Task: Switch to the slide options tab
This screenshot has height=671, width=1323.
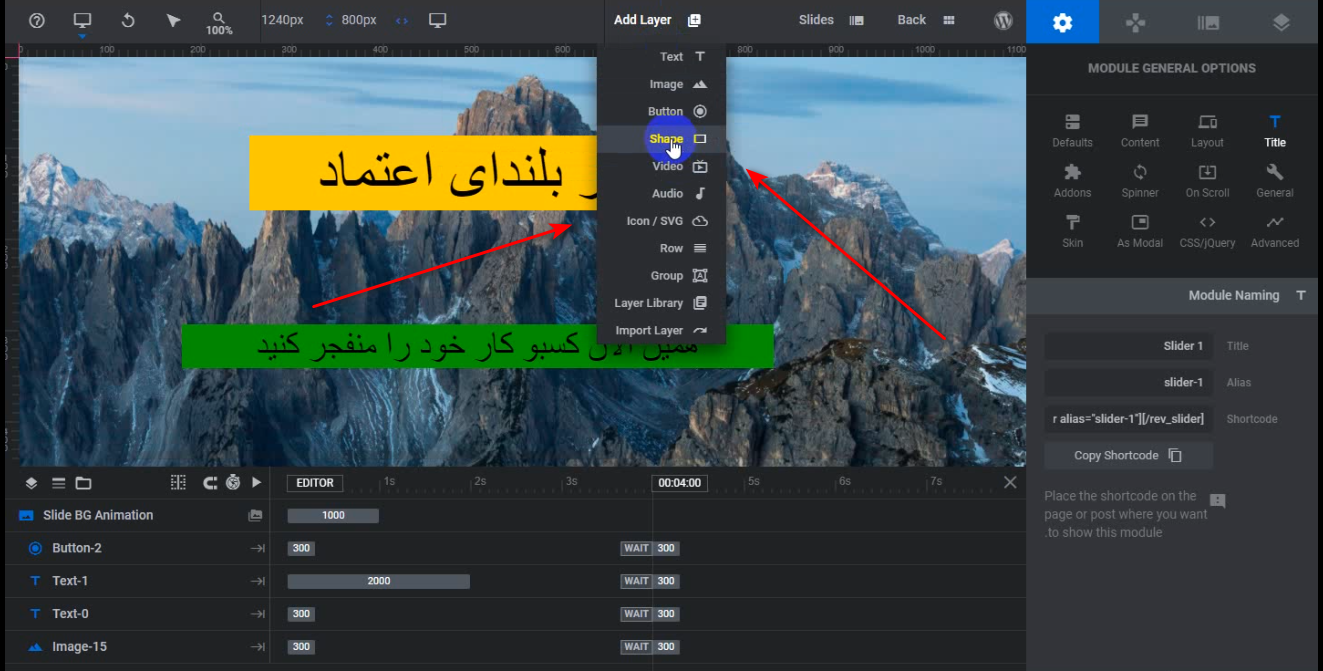Action: [x=1208, y=22]
